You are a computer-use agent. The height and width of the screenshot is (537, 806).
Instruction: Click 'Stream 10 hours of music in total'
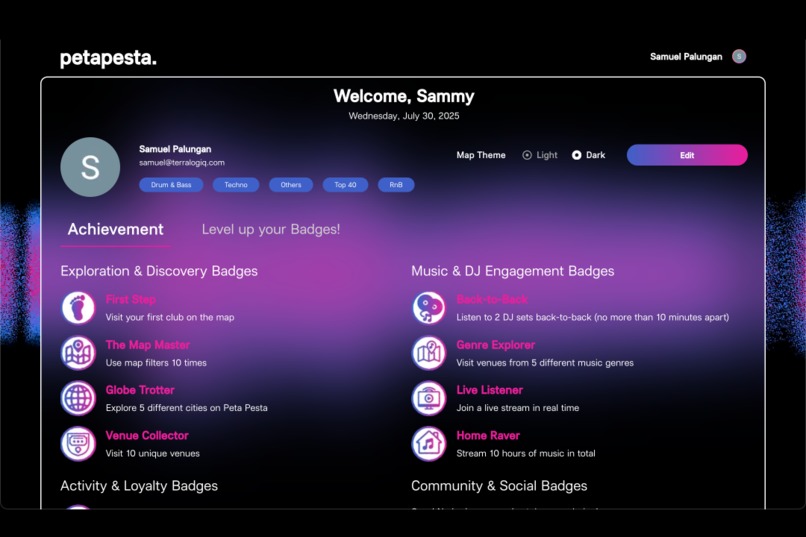526,453
